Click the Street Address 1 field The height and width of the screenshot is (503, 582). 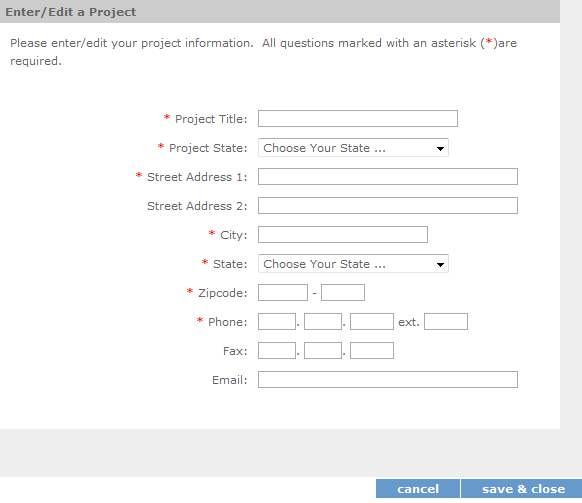point(388,176)
